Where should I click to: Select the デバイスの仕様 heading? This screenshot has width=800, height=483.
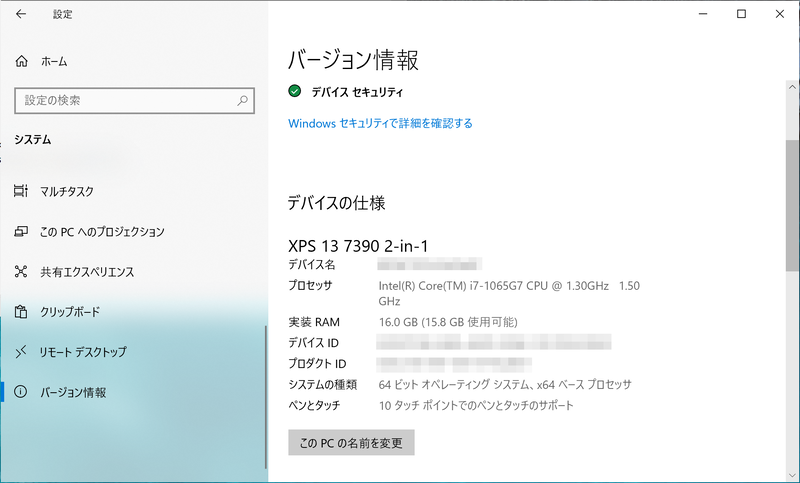click(x=336, y=203)
